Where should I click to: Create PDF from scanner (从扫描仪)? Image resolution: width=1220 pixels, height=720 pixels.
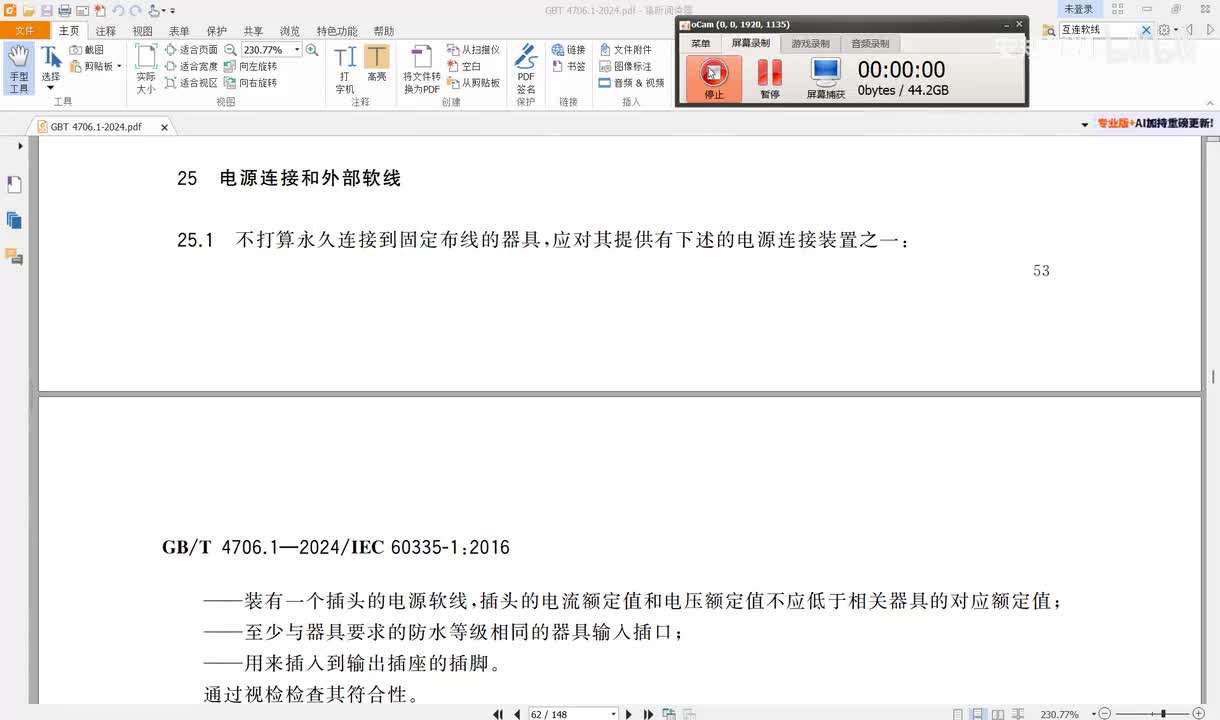[473, 49]
